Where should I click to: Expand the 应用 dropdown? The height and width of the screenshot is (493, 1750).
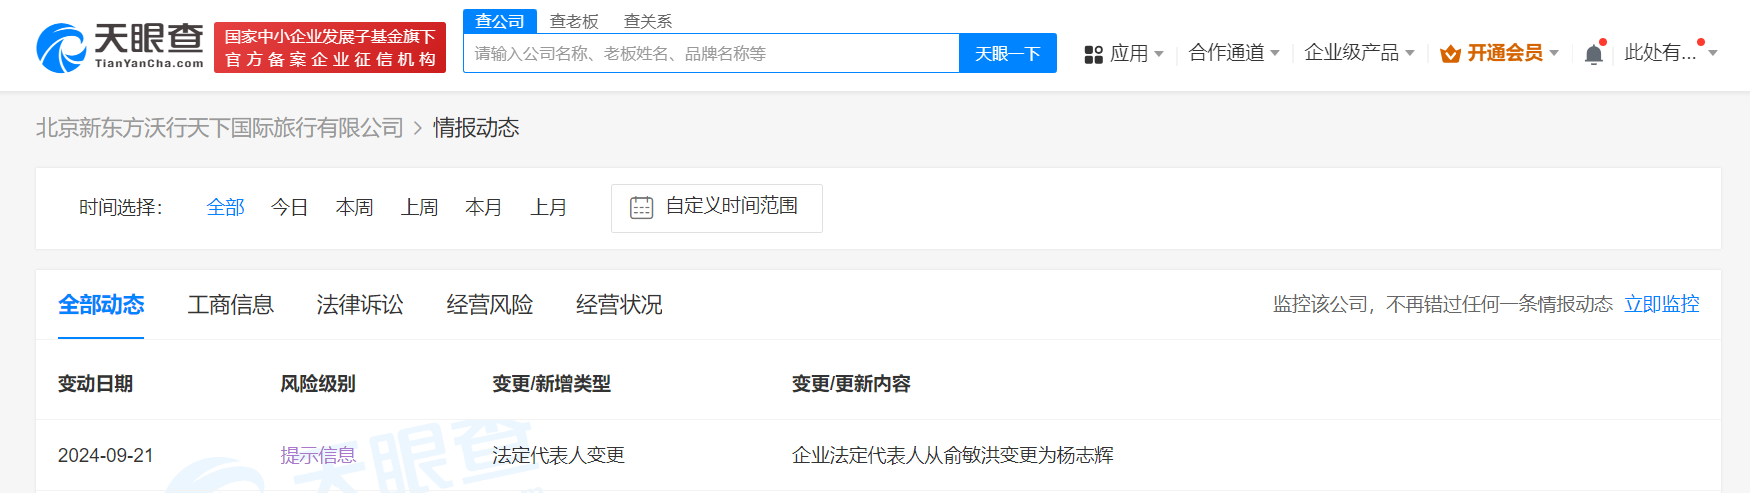(x=1136, y=53)
